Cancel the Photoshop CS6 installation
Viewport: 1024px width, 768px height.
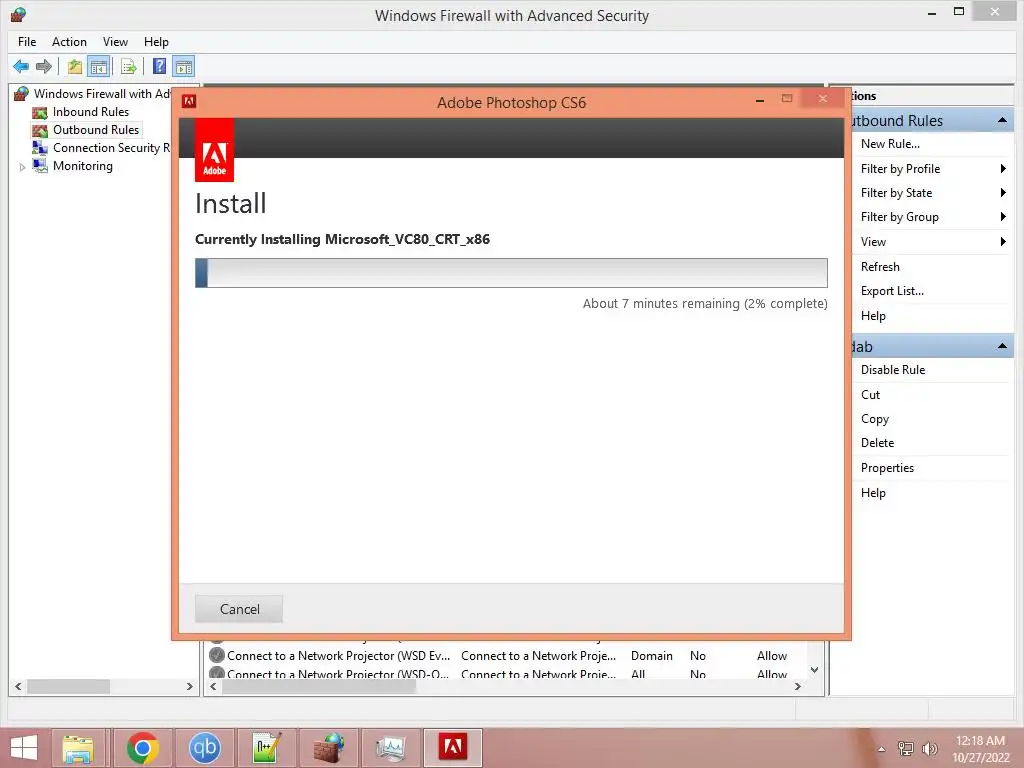pyautogui.click(x=239, y=609)
